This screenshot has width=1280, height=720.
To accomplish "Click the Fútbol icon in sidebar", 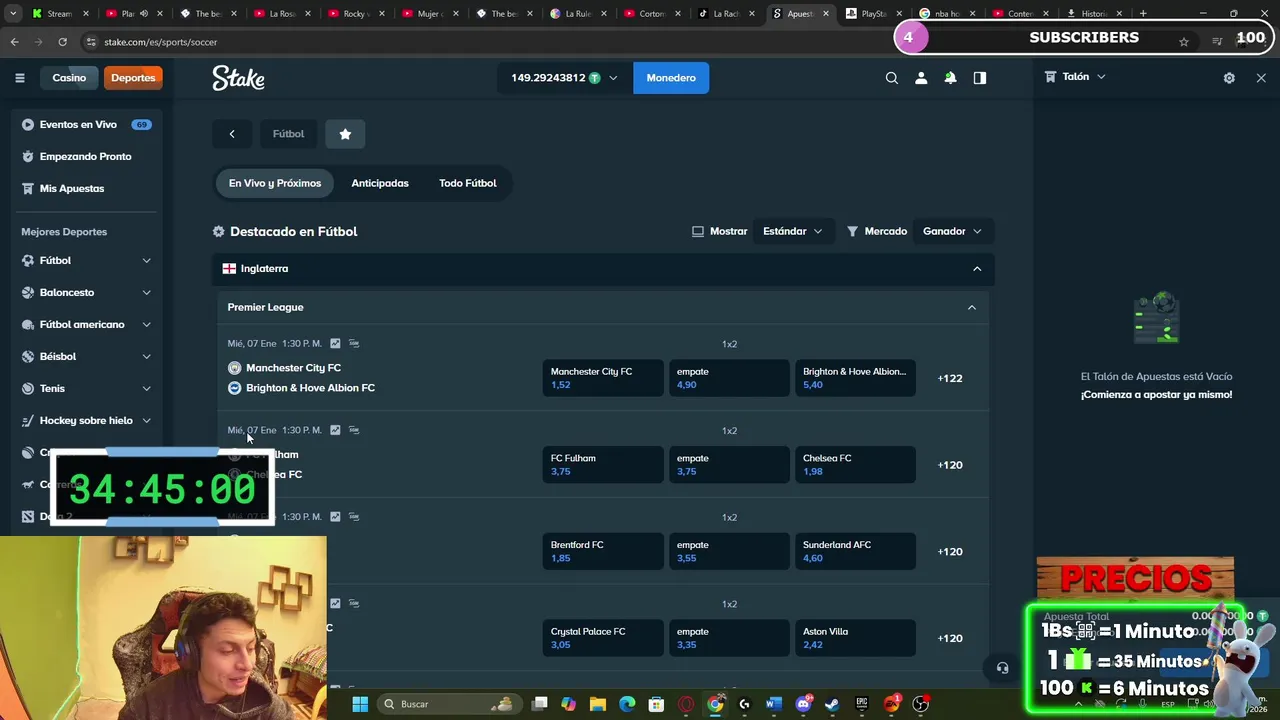I will tap(28, 260).
